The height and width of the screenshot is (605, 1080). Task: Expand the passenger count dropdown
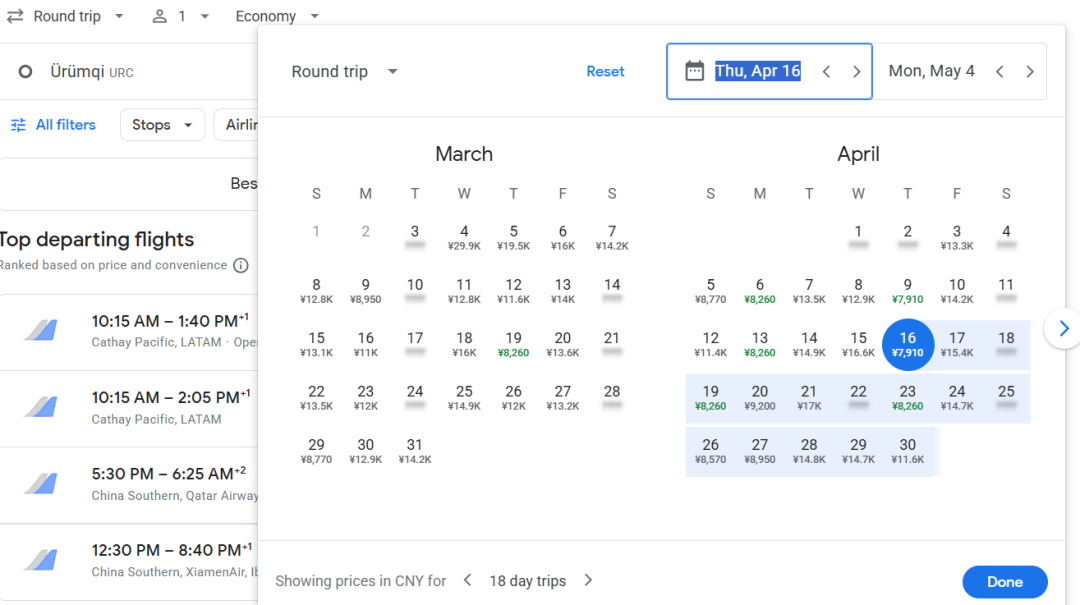point(181,16)
